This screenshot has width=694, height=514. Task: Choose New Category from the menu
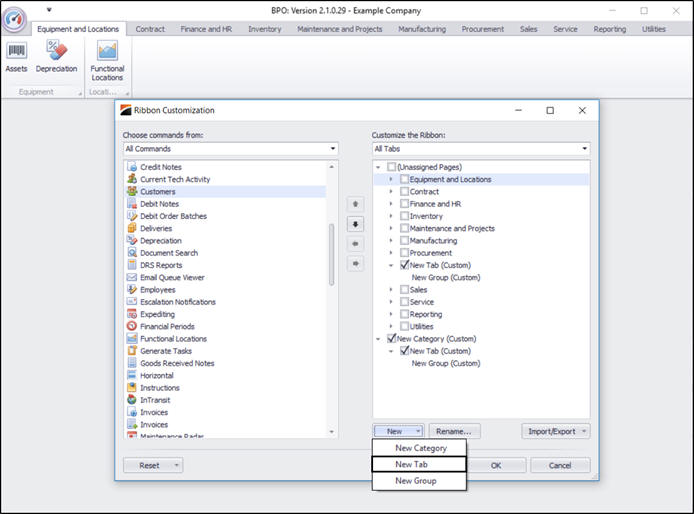420,448
